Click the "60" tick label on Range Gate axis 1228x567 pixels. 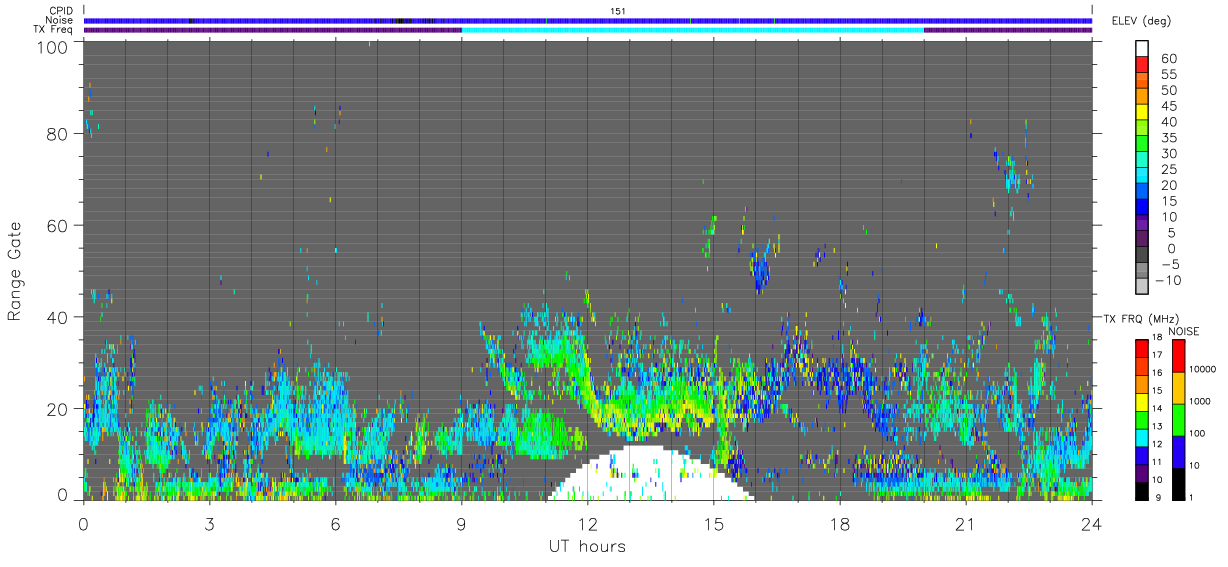pyautogui.click(x=58, y=225)
